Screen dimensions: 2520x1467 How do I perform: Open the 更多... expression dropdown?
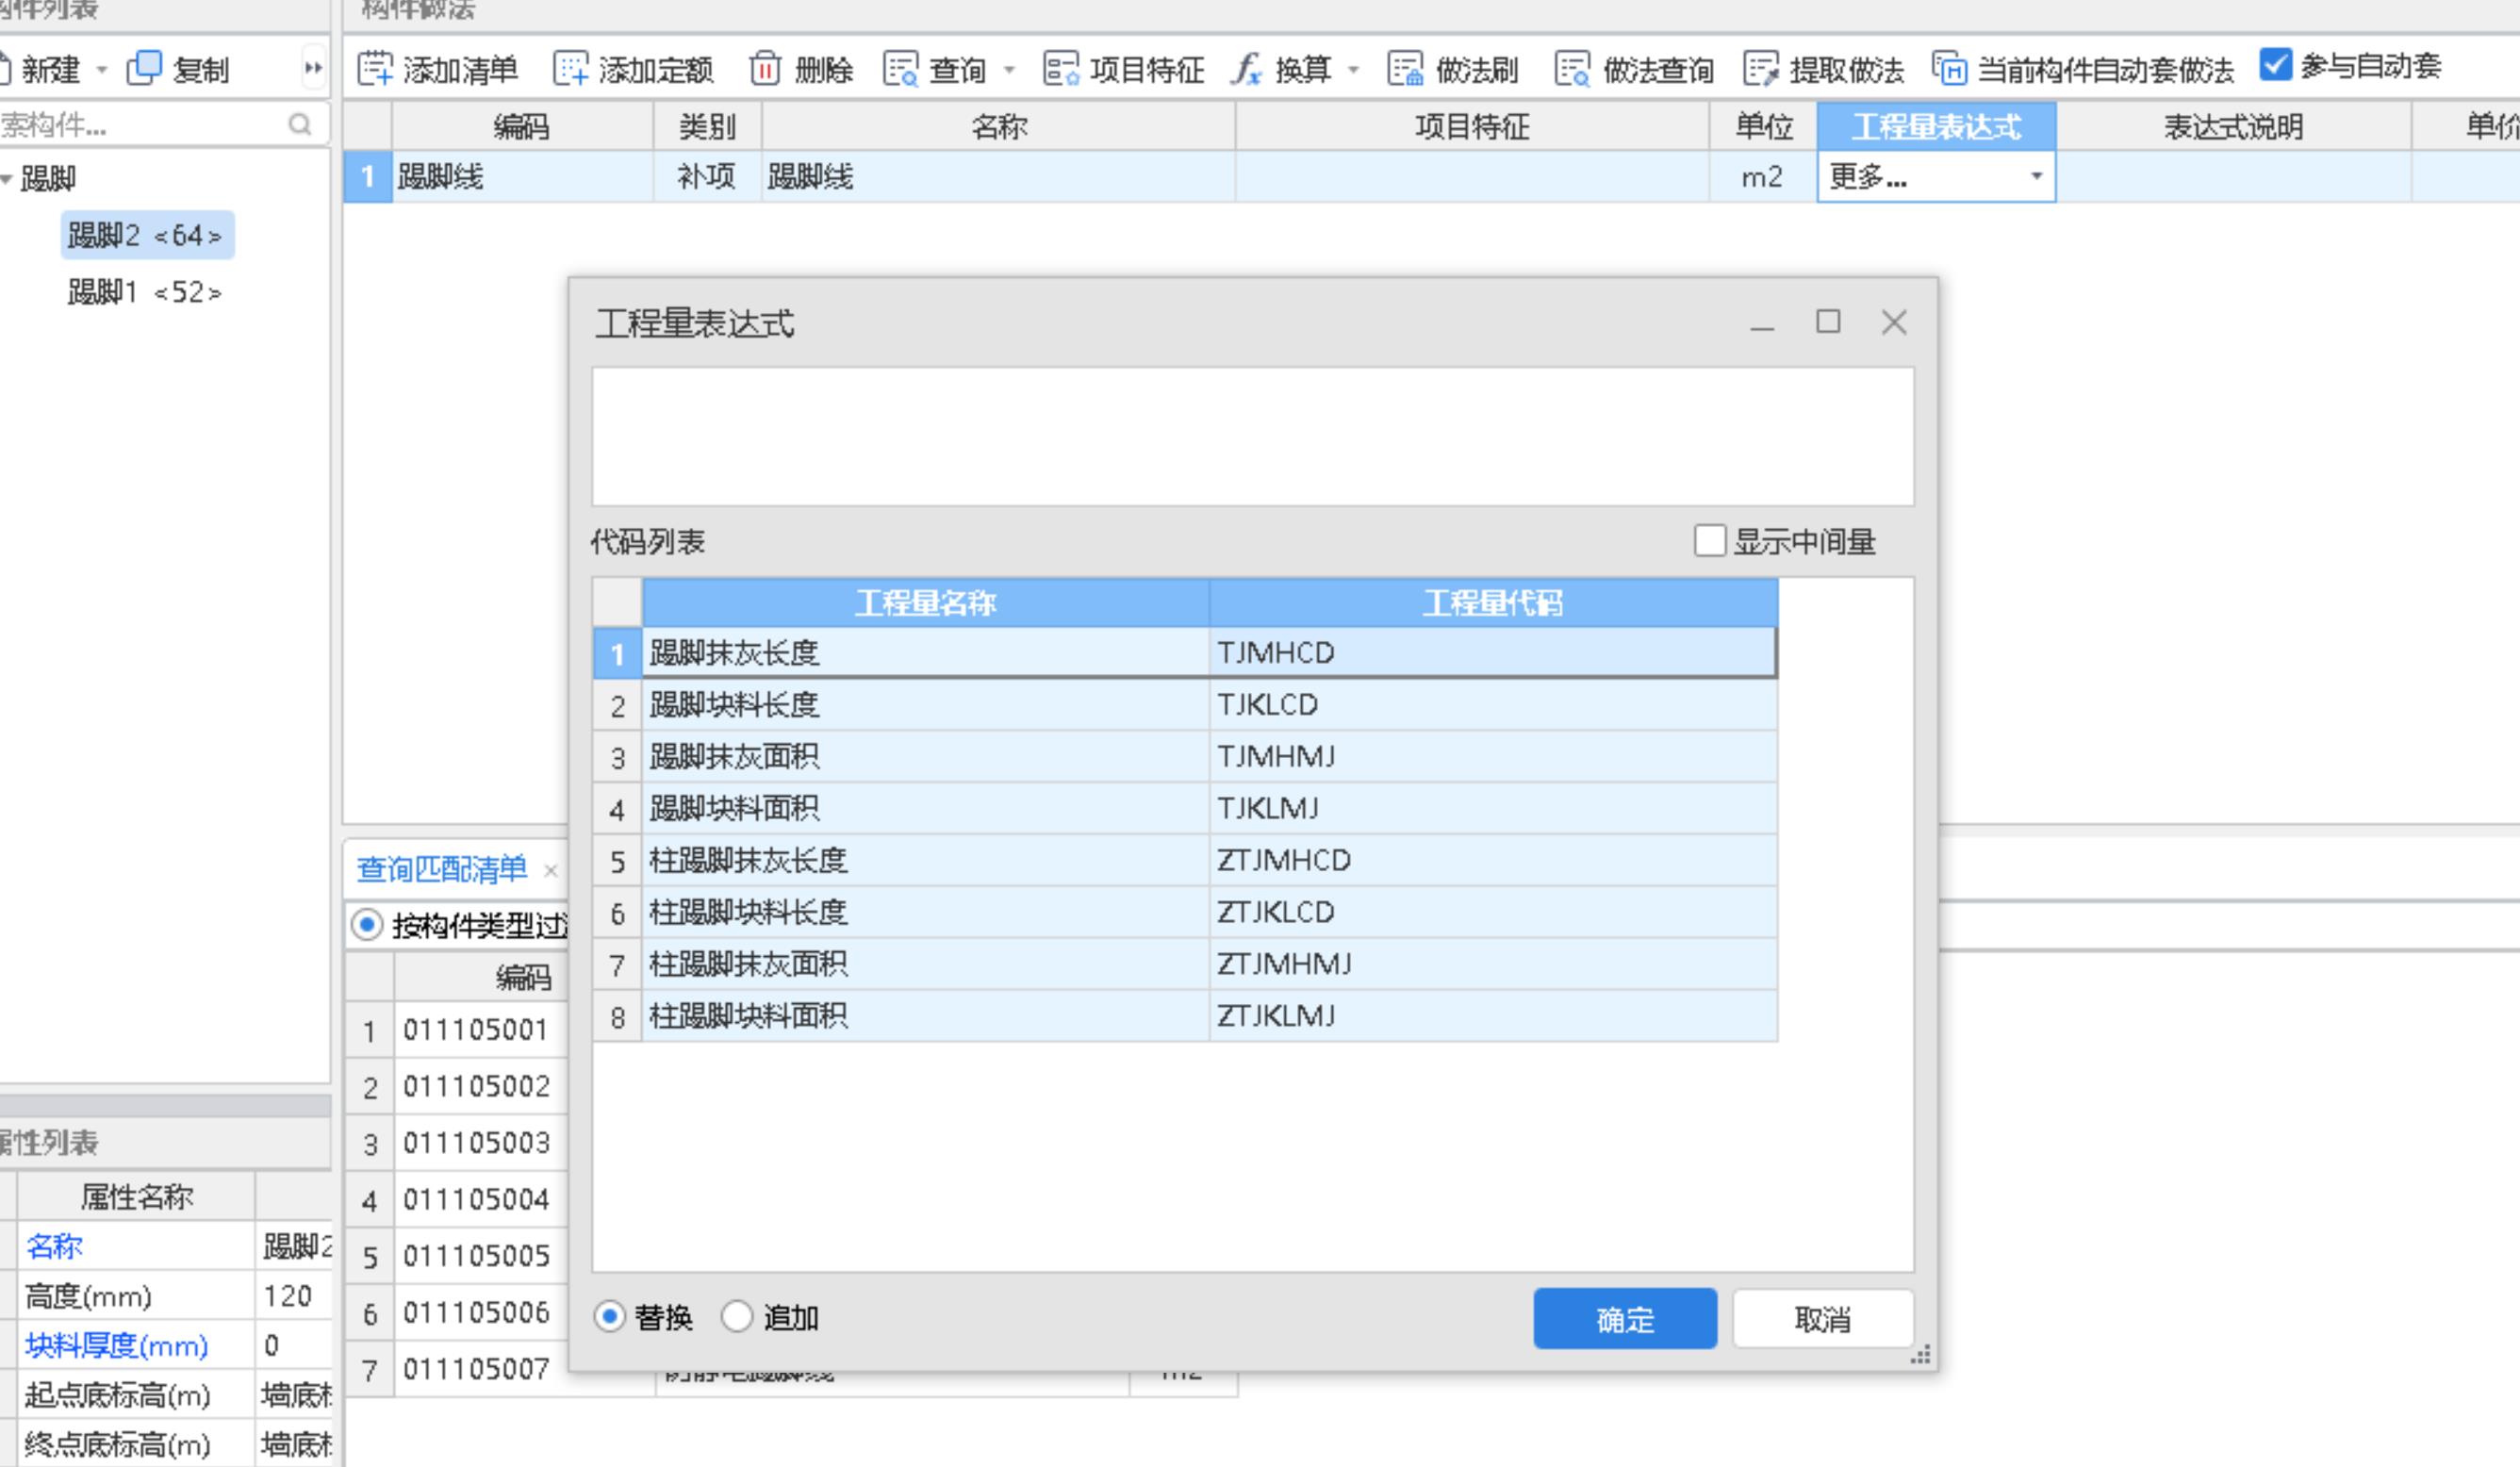(2035, 177)
